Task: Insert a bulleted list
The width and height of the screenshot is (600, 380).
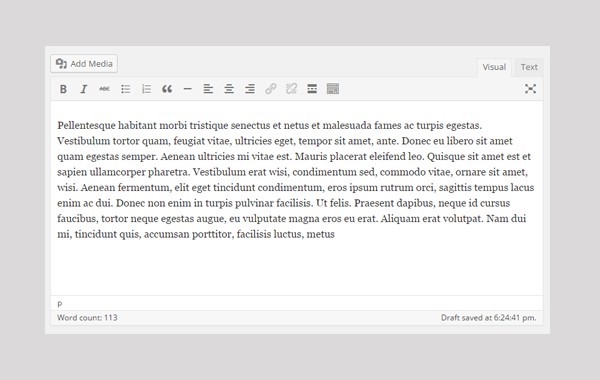Action: click(126, 89)
